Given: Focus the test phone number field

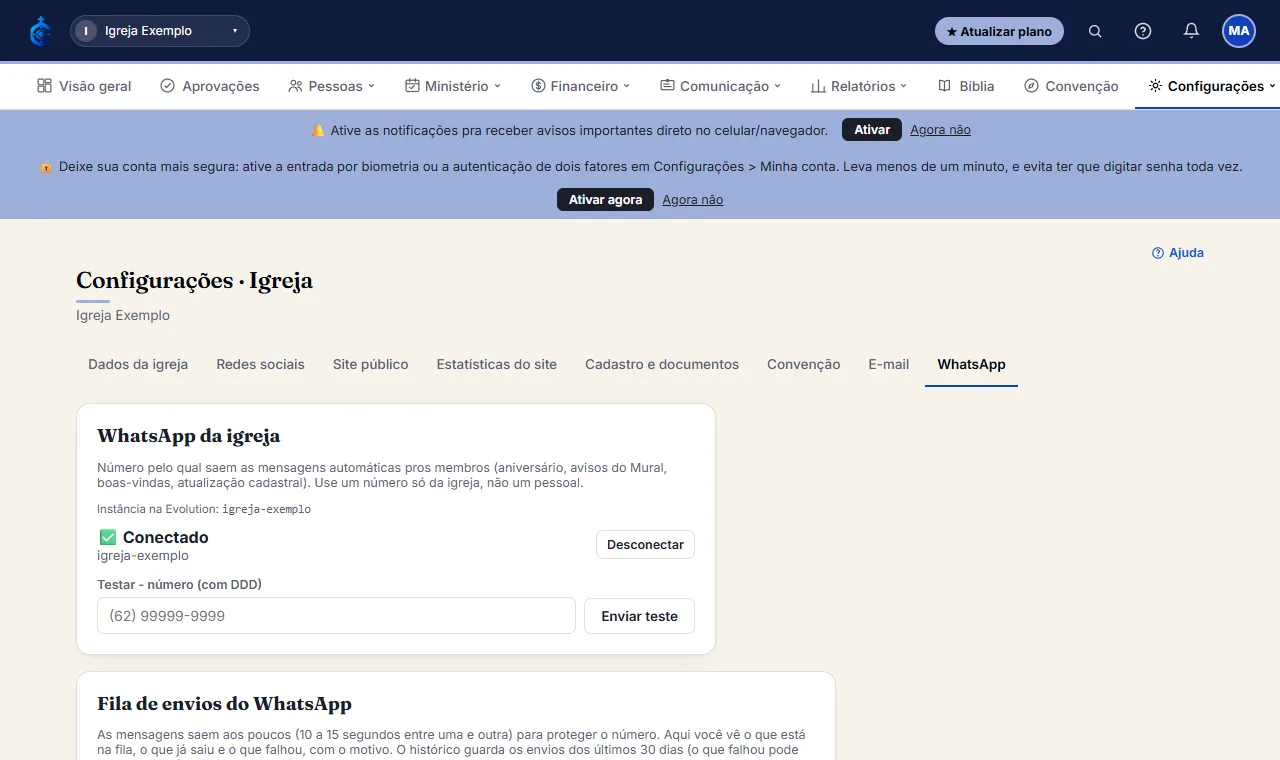Looking at the screenshot, I should pyautogui.click(x=336, y=616).
